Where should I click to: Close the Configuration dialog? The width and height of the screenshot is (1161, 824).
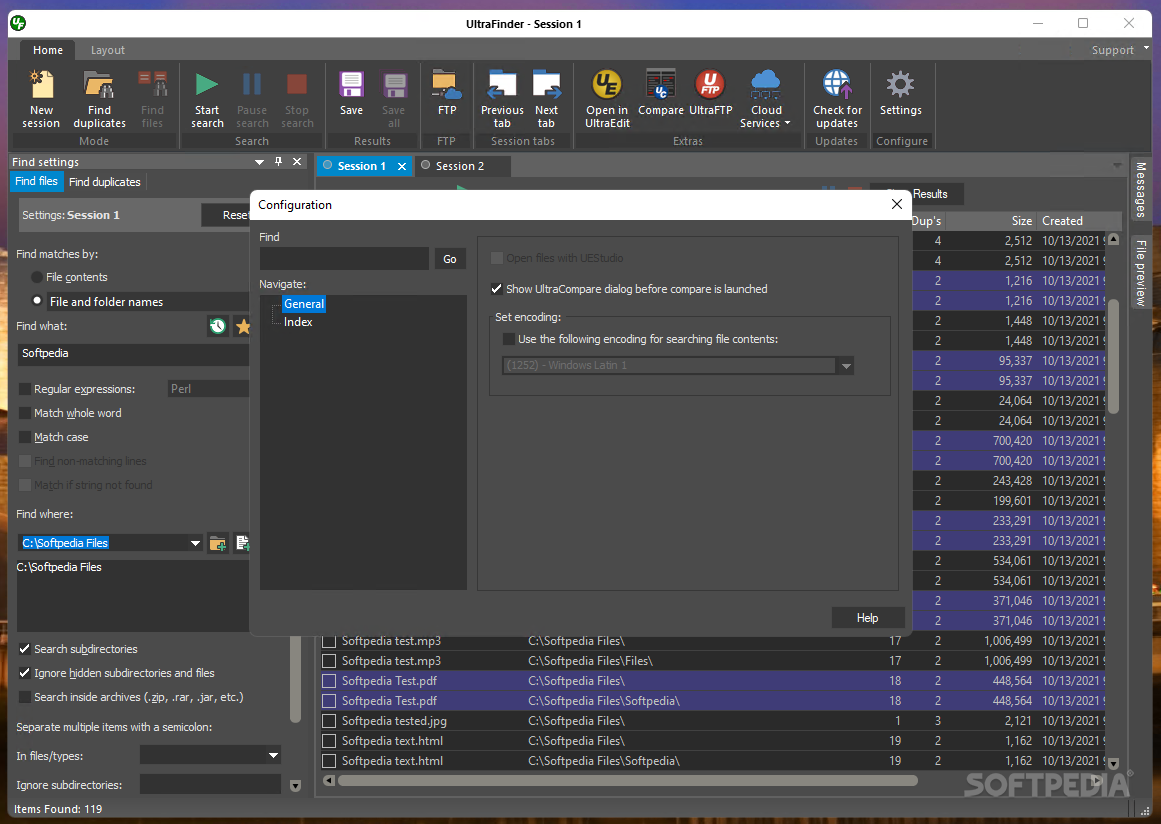click(897, 204)
